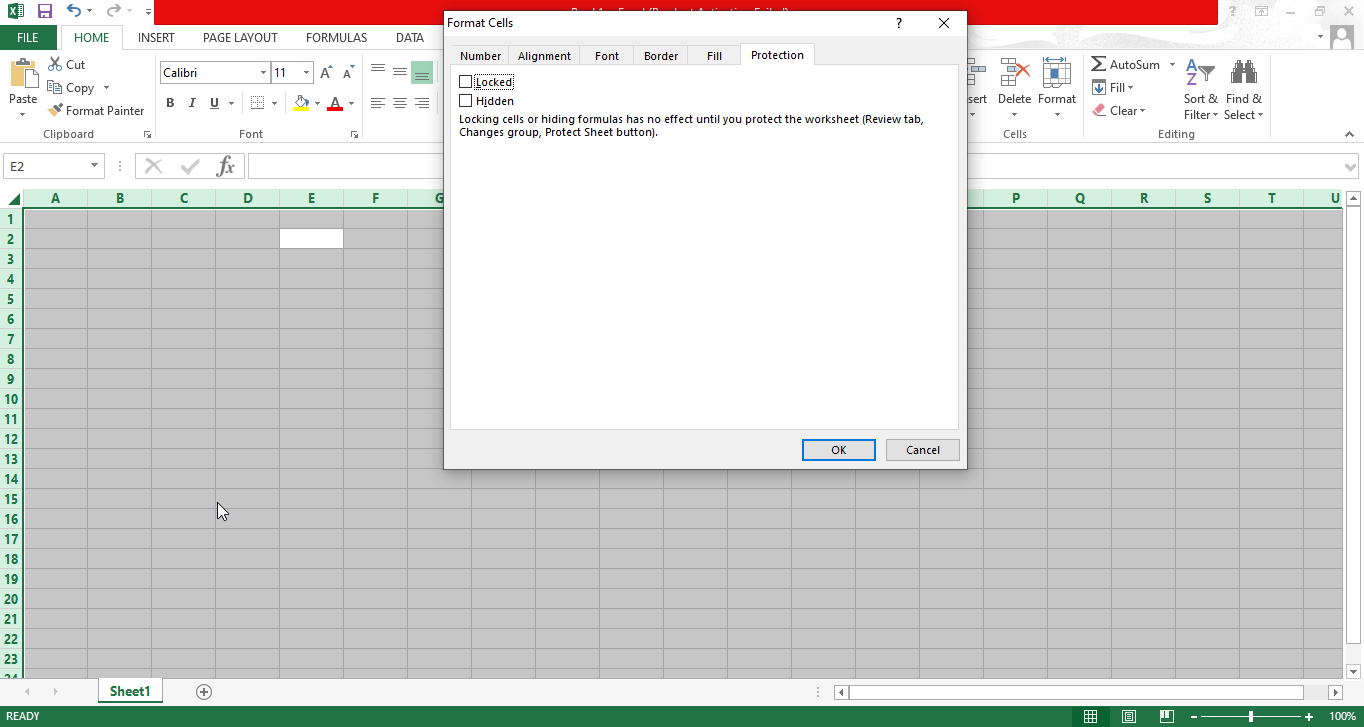Open the Font settings dialog launcher
Screen dimensions: 1364x727
[x=353, y=134]
